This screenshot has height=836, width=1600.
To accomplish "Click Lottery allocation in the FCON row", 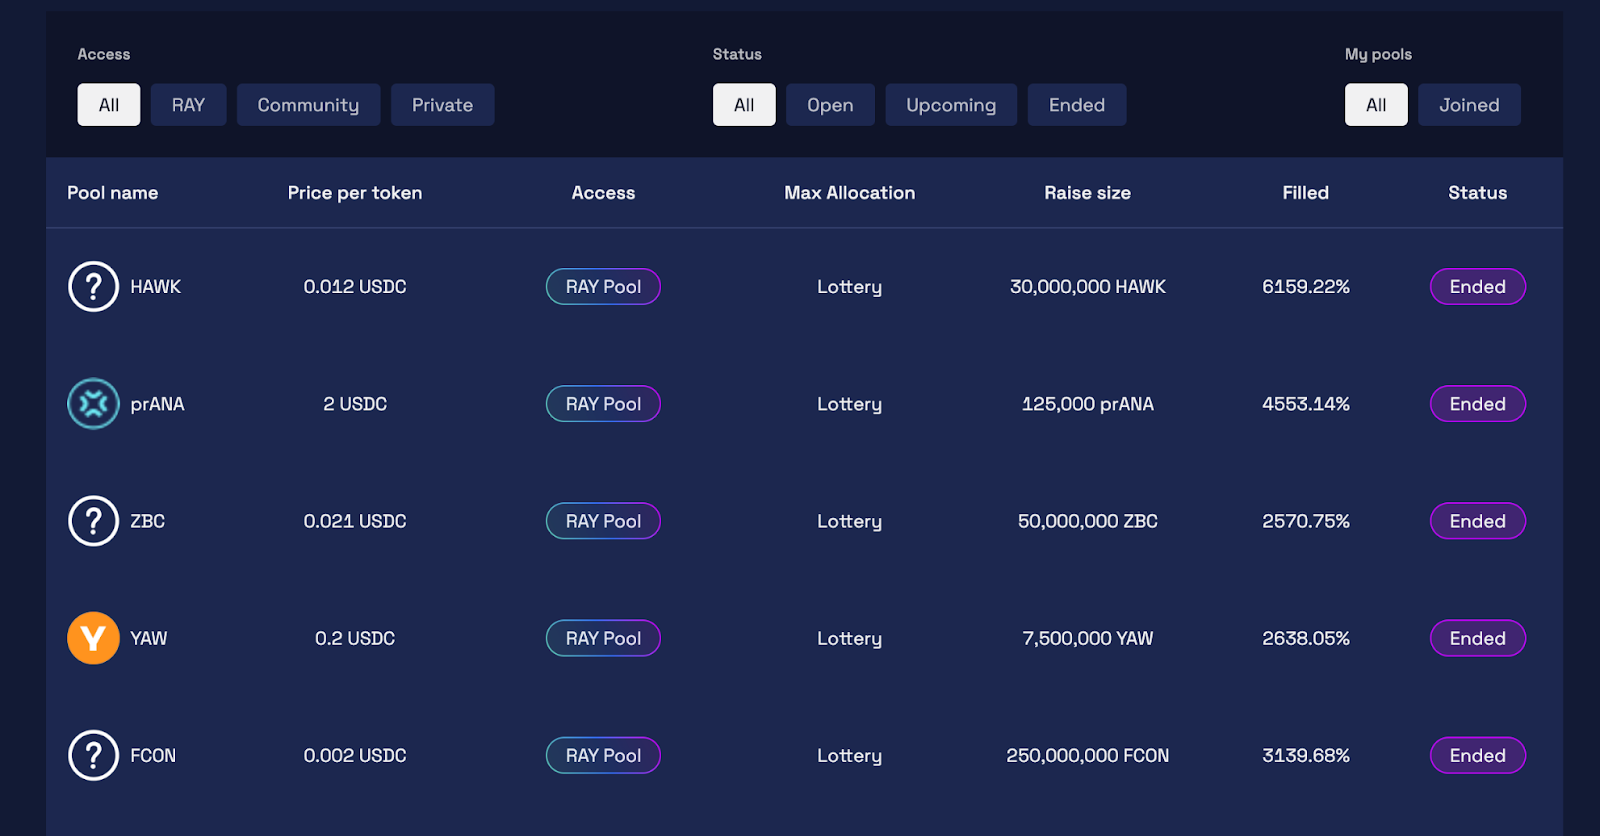I will (850, 755).
